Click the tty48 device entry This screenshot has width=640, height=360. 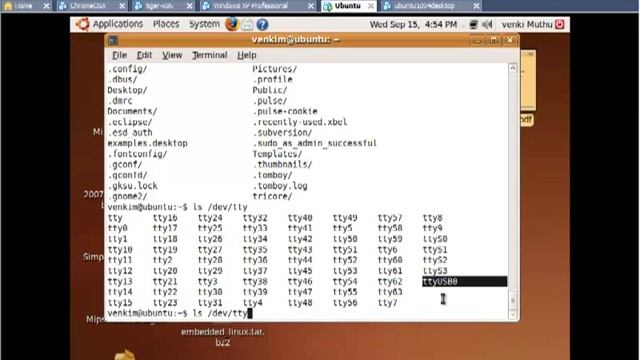click(300, 303)
